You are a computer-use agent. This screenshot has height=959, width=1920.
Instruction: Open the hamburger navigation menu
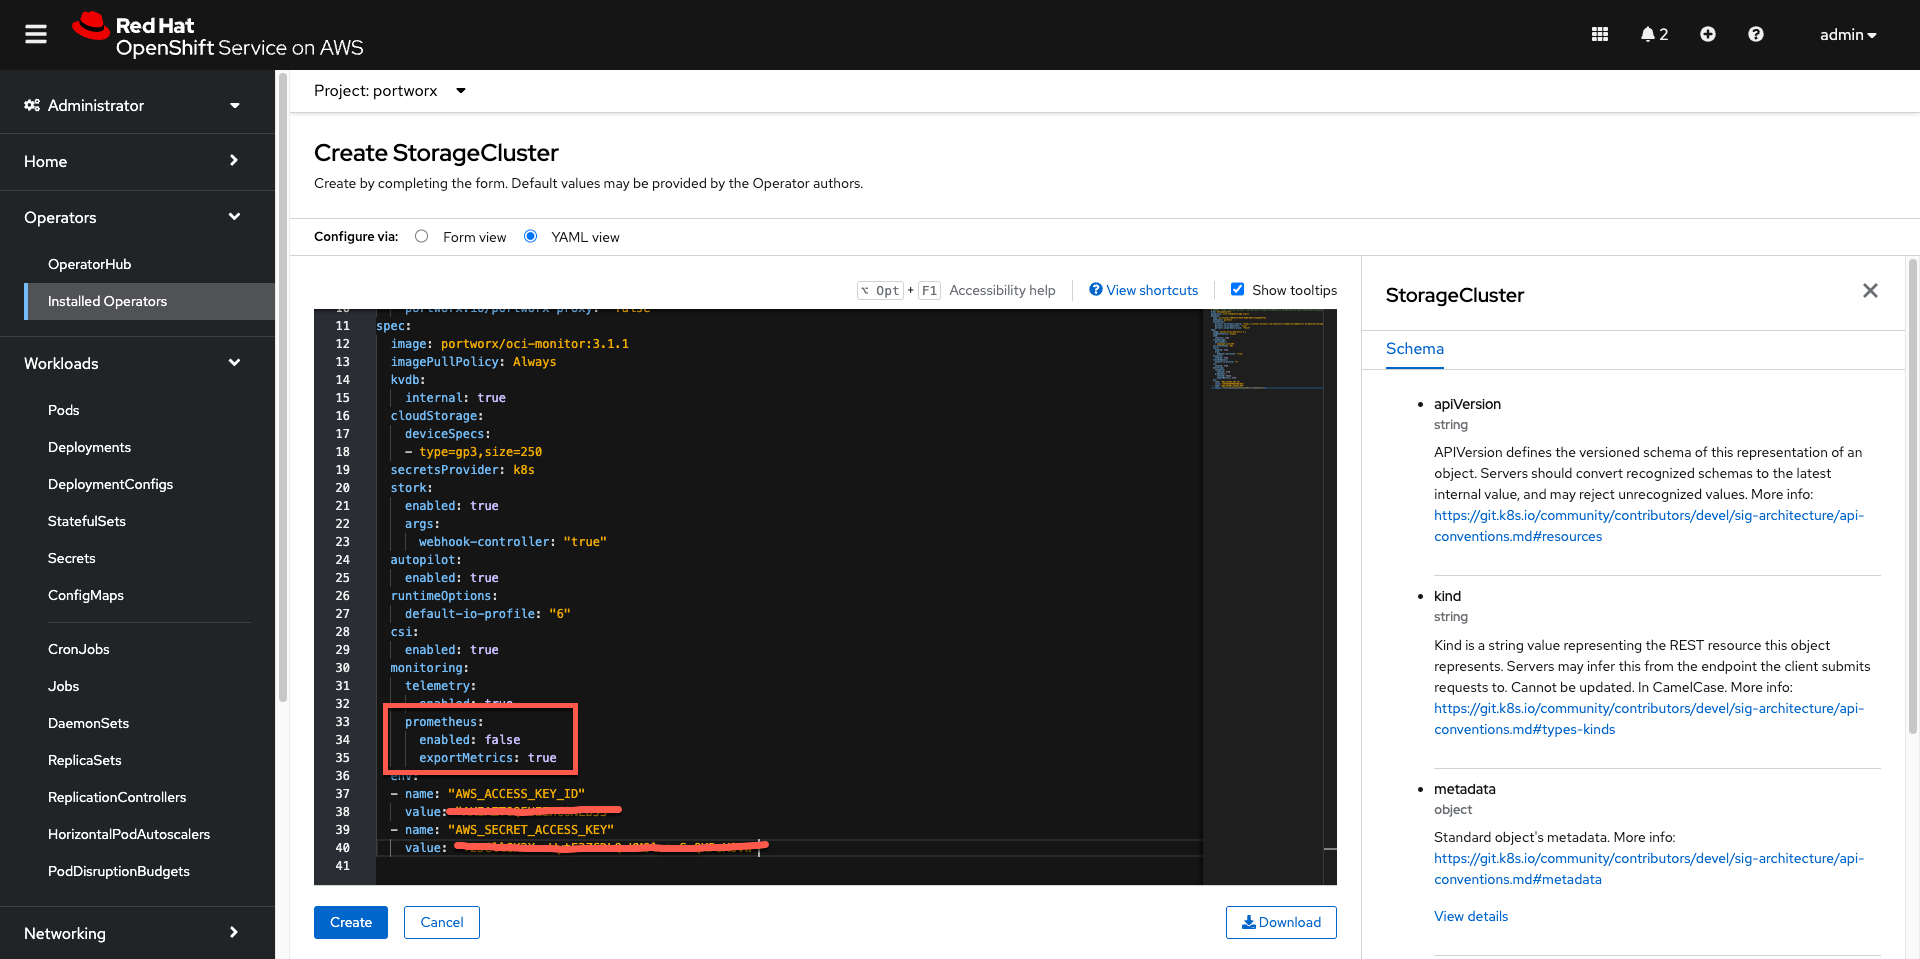(35, 33)
